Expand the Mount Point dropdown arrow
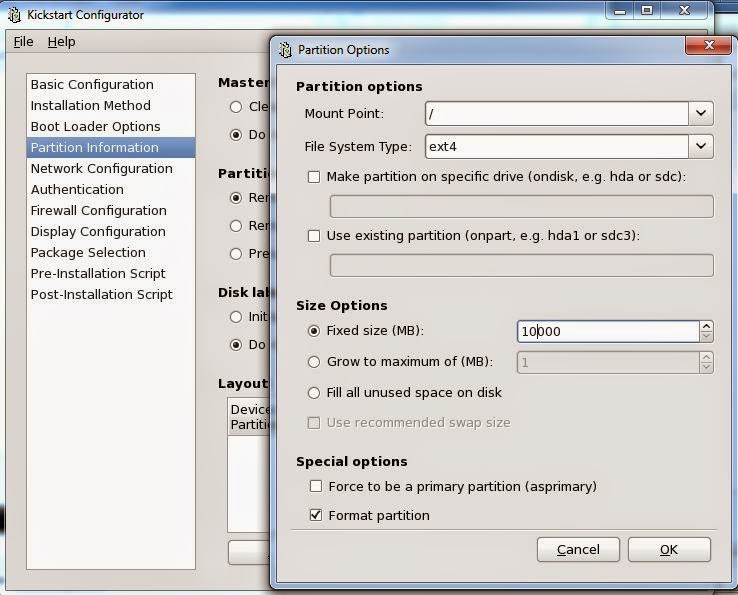738x595 pixels. [701, 113]
